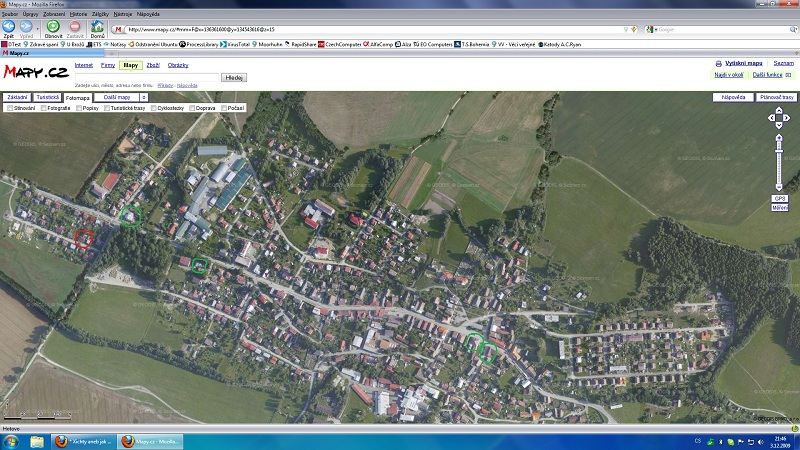Enable the Fotografie checkbox

(x=44, y=108)
